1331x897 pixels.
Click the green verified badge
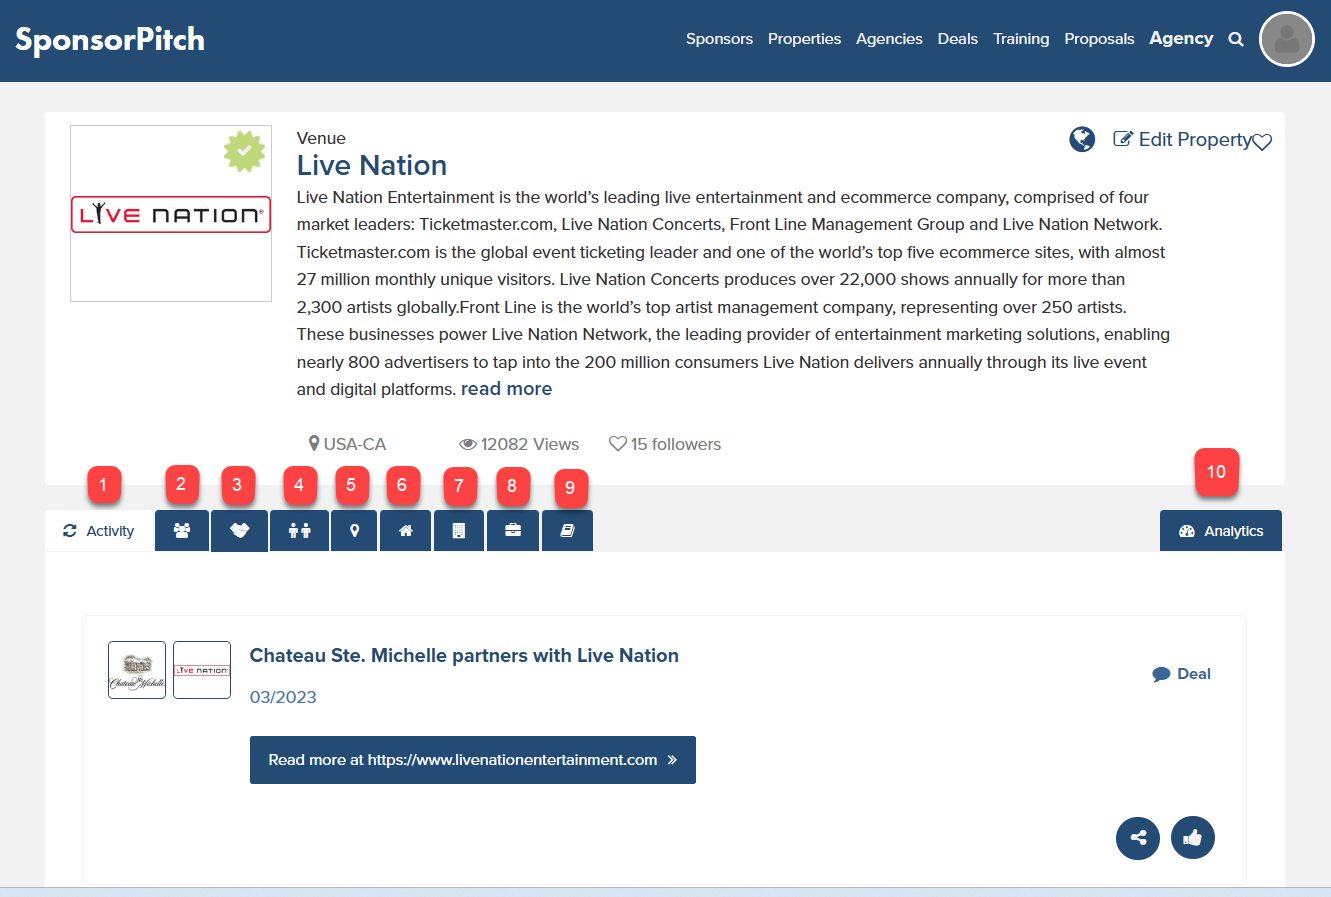coord(245,151)
